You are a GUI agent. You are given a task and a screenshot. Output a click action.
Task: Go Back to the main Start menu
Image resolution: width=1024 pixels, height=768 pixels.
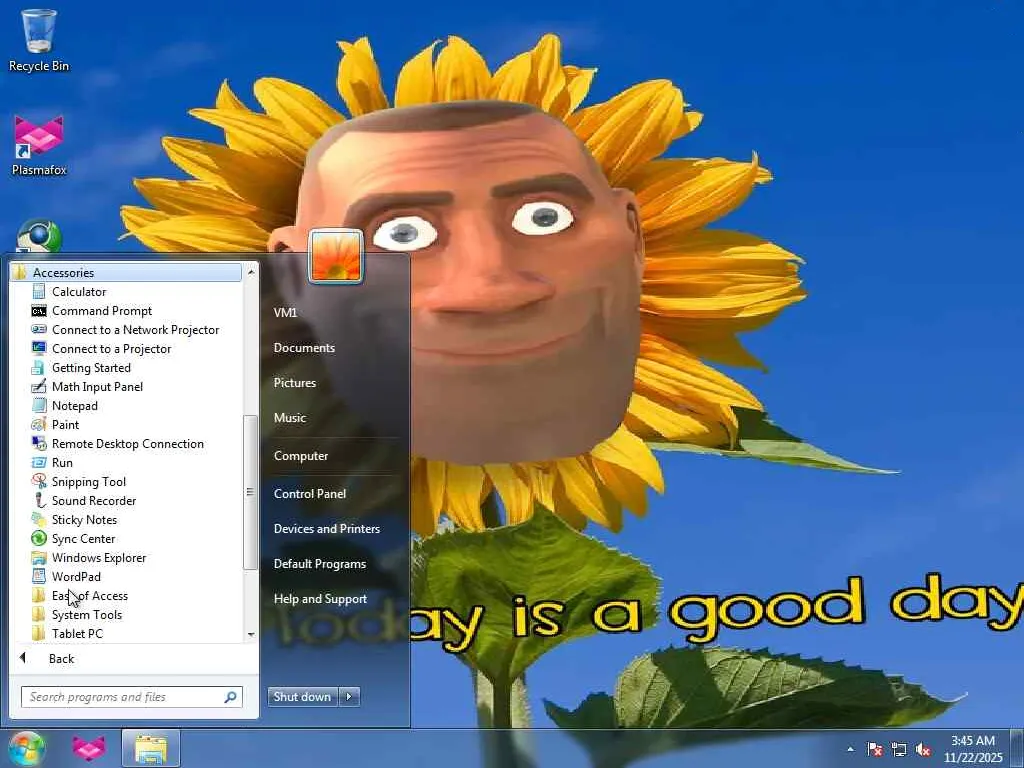(x=61, y=659)
